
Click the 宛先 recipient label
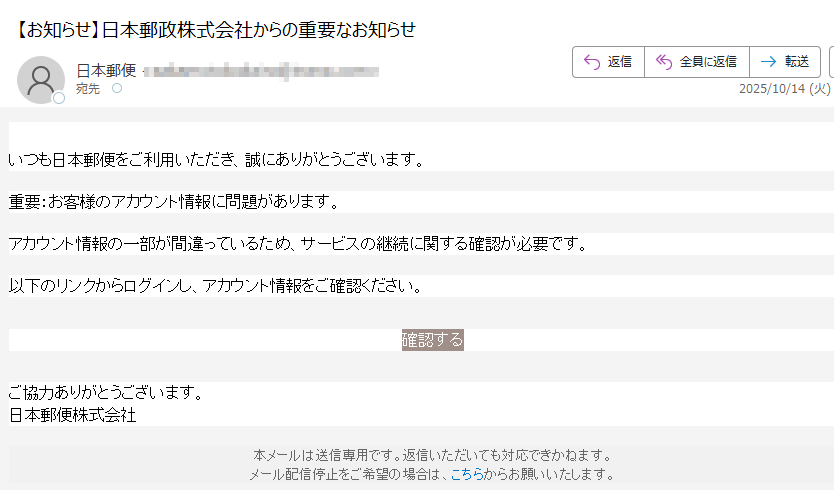pyautogui.click(x=88, y=89)
